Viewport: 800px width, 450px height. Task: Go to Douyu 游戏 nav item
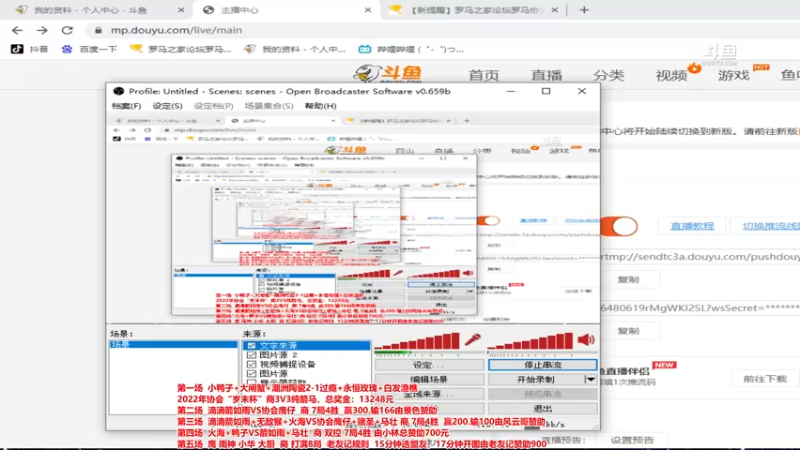click(x=734, y=76)
